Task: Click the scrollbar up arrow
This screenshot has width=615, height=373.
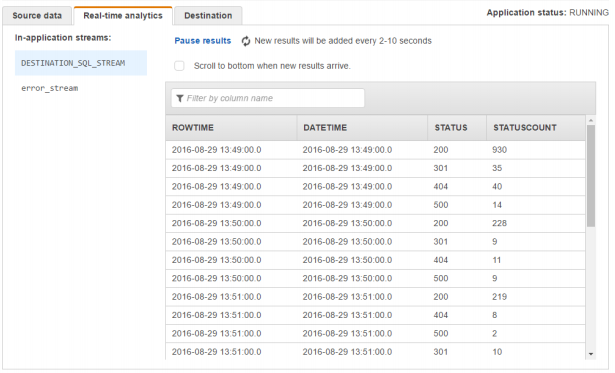Action: (x=591, y=120)
